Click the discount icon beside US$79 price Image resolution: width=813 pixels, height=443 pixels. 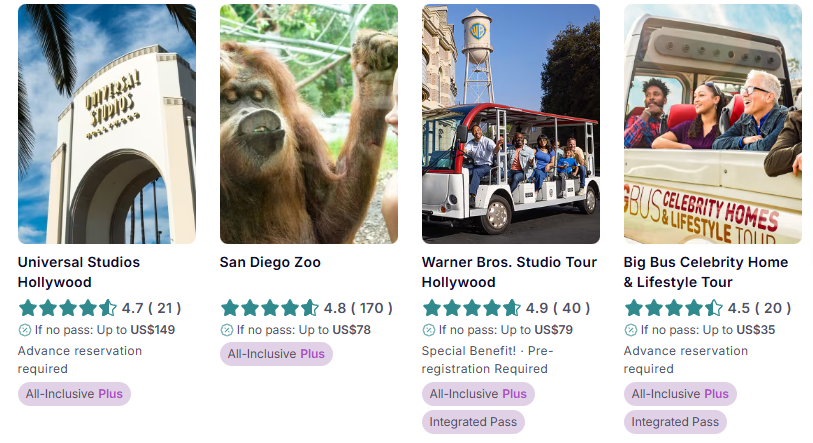click(x=429, y=330)
